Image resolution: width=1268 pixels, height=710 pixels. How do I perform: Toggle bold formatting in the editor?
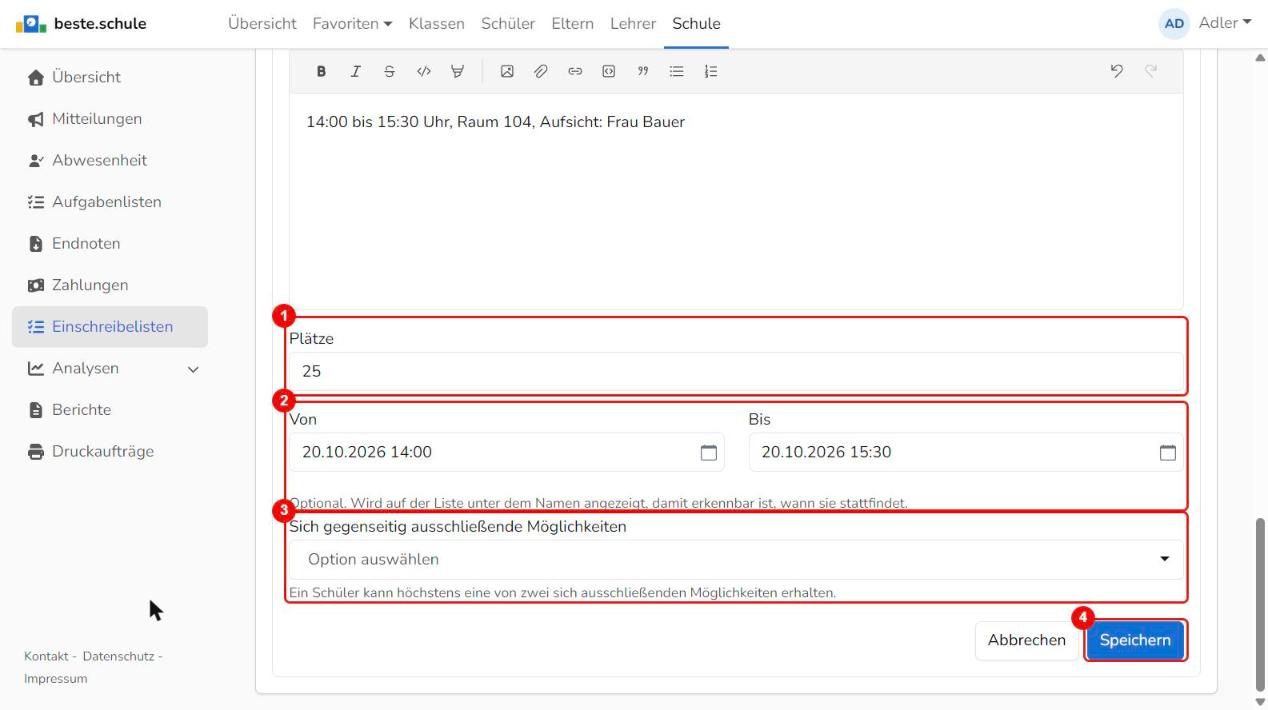[322, 71]
